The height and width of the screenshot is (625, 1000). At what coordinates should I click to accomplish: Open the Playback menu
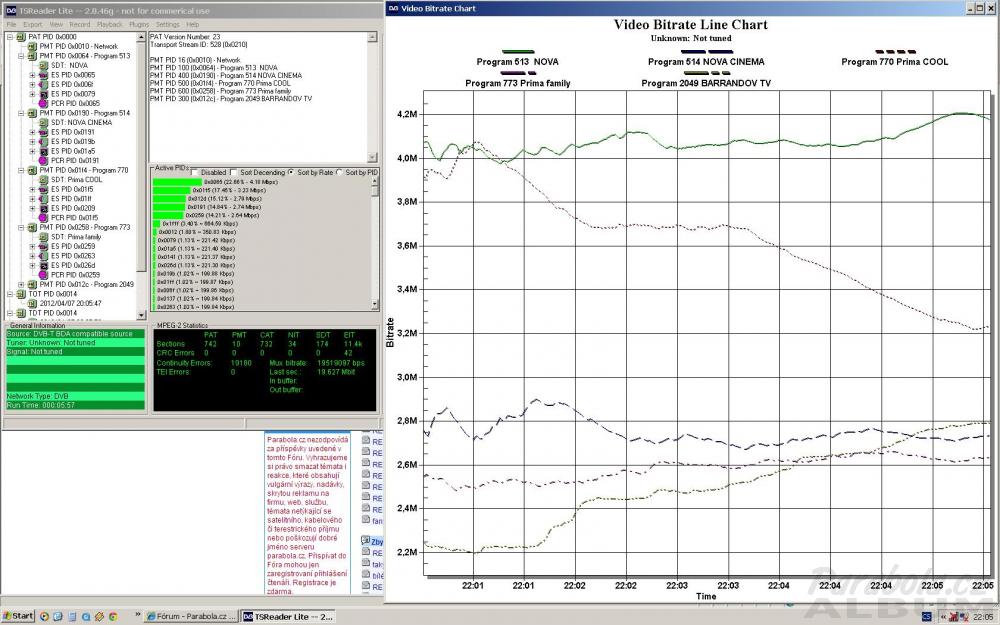point(109,23)
